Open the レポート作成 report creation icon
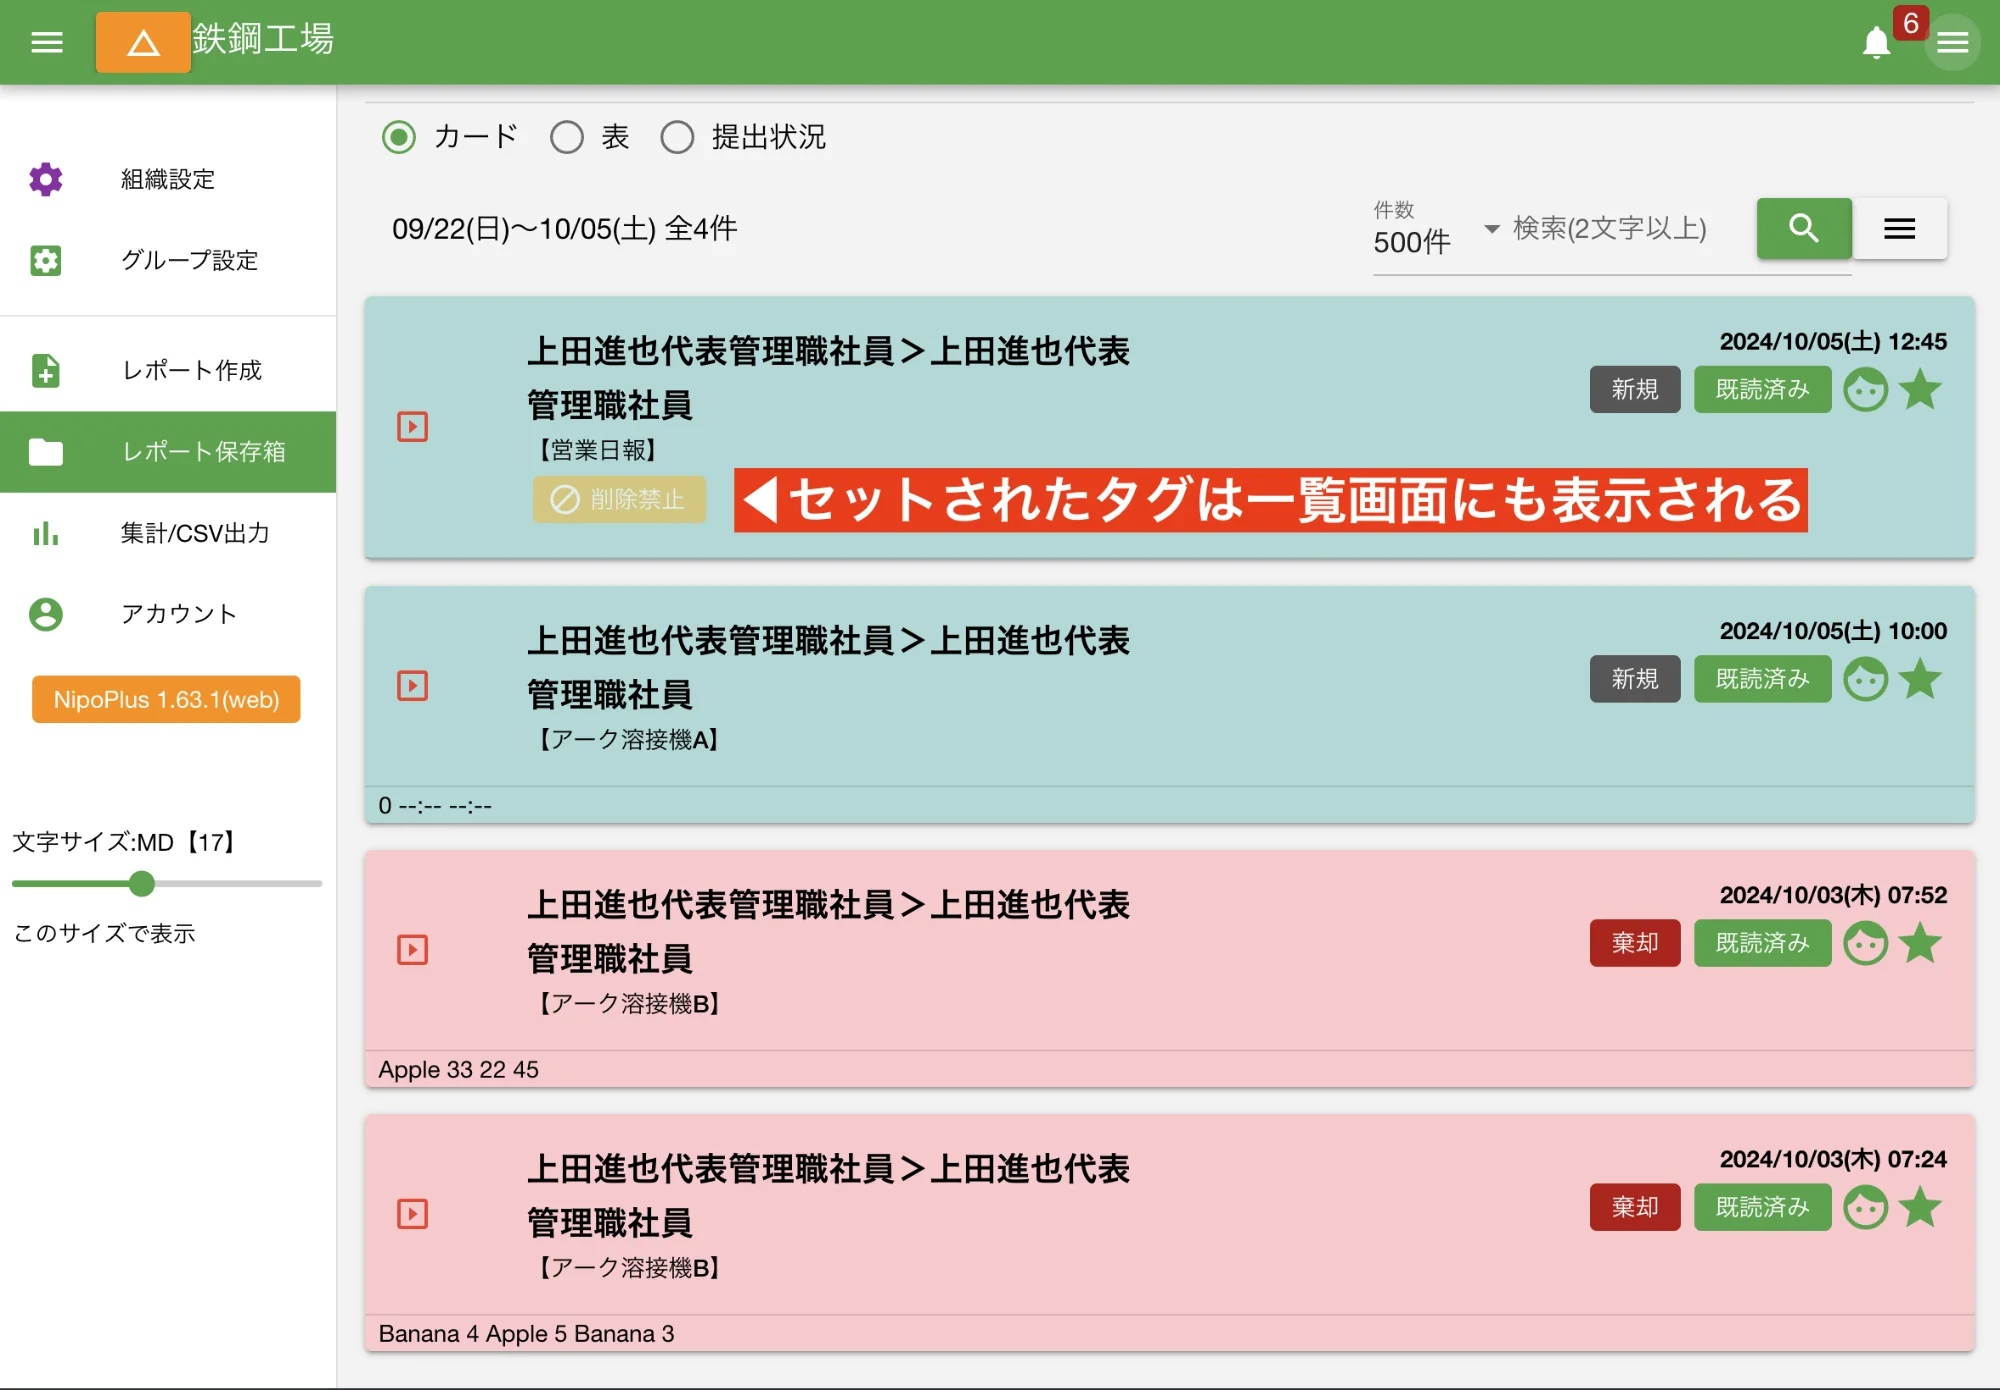 [x=46, y=370]
